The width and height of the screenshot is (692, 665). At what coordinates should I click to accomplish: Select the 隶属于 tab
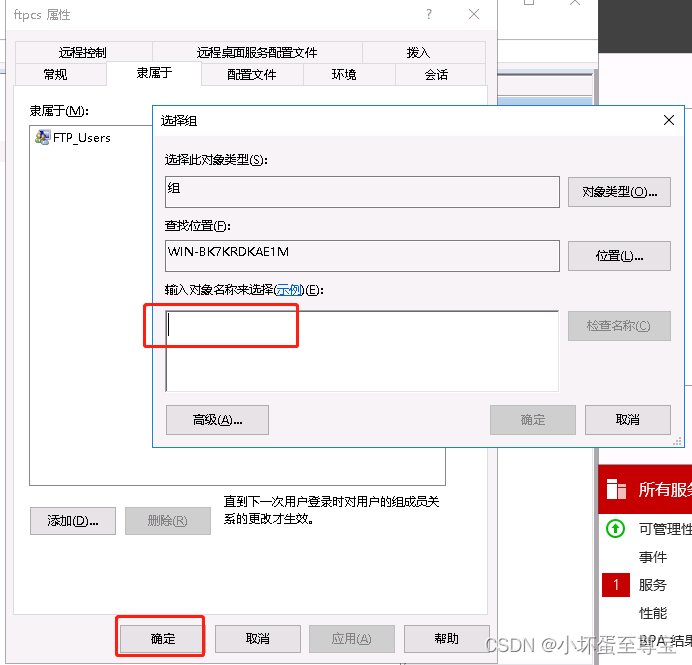click(x=154, y=73)
